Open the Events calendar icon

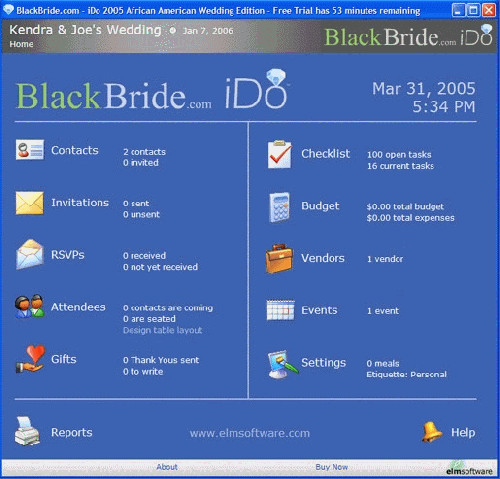[280, 310]
